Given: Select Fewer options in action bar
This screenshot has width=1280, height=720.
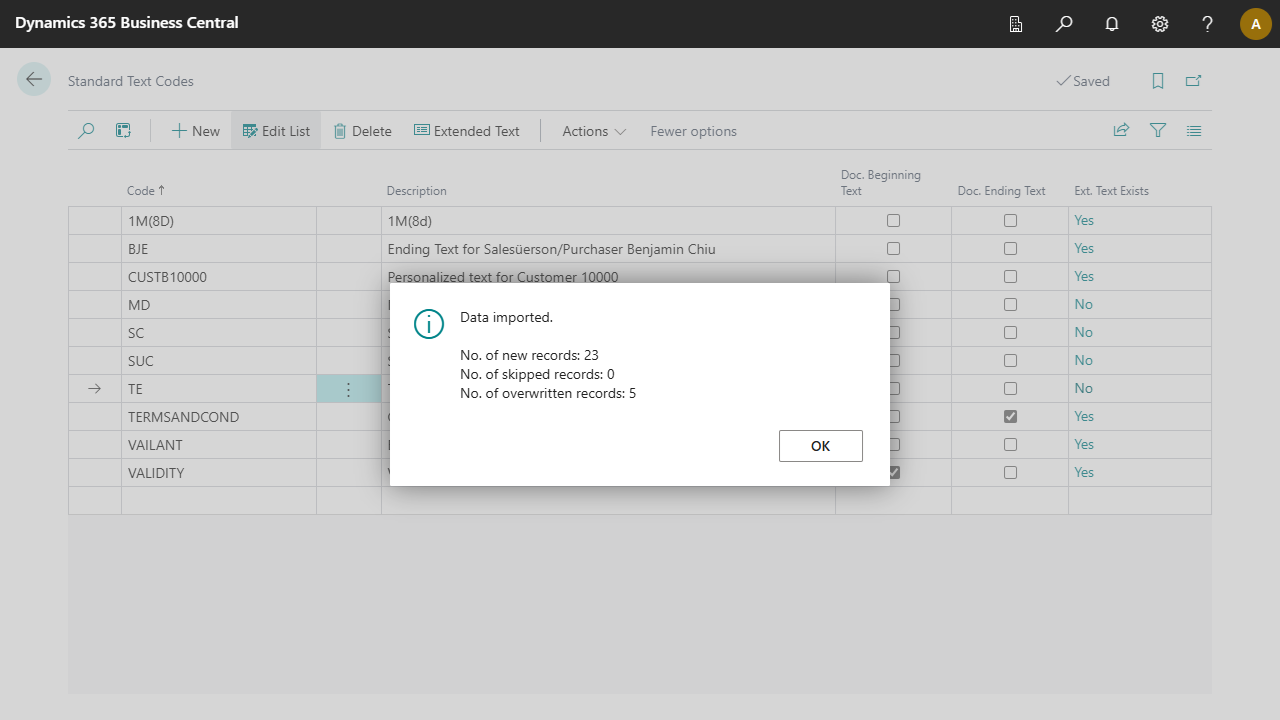Looking at the screenshot, I should point(693,131).
